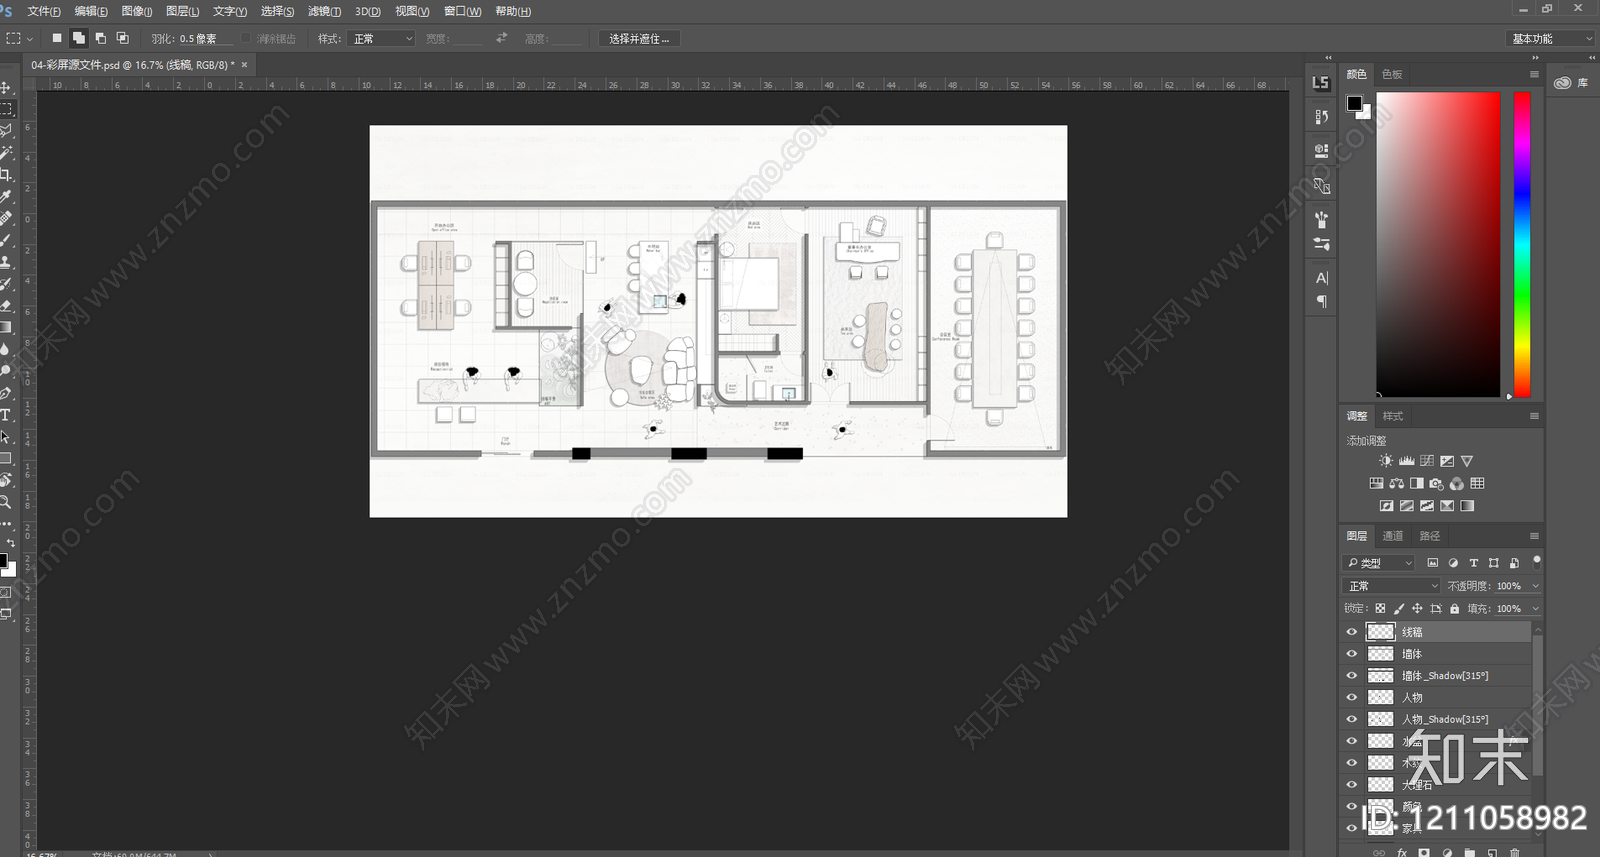The image size is (1600, 857).
Task: Open the 类型 layer filter dropdown
Action: (1379, 563)
